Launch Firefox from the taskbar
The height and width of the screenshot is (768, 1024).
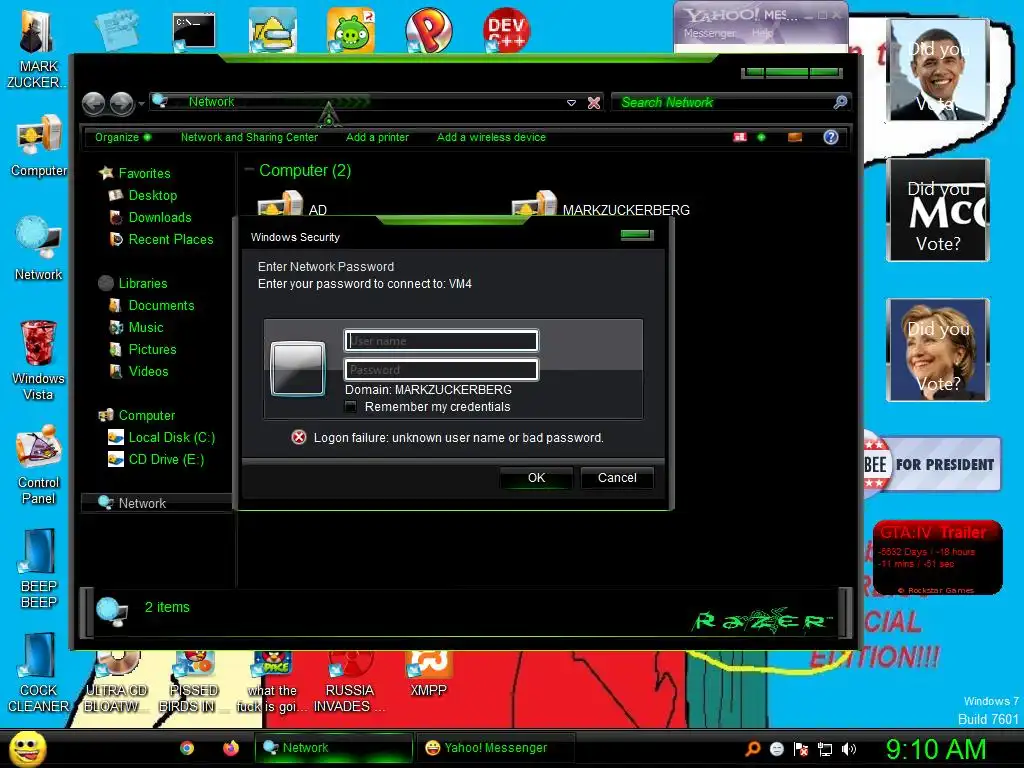coord(231,748)
